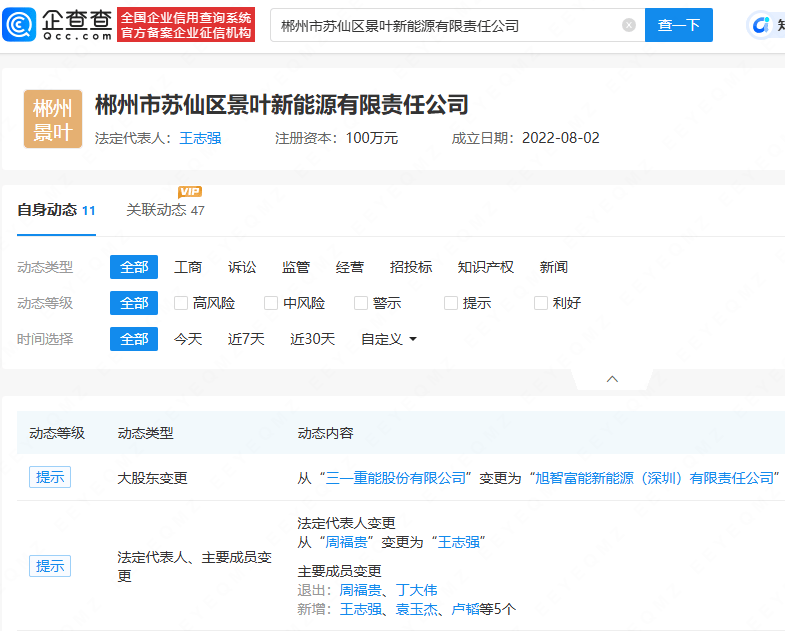This screenshot has width=785, height=631.
Task: Click the 动态等级 column header
Action: [x=57, y=433]
